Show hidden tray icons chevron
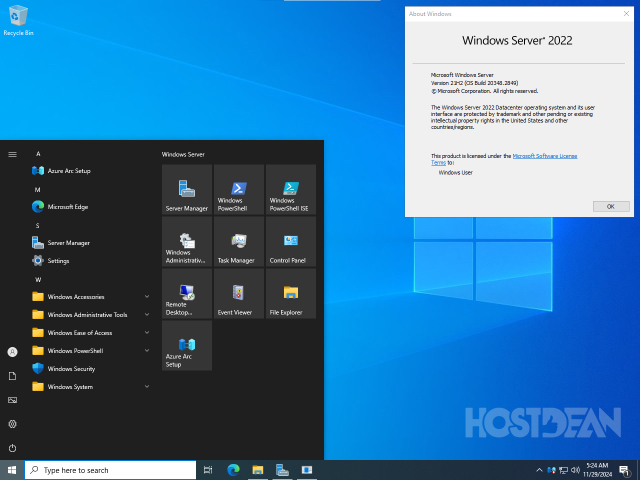 pos(539,470)
